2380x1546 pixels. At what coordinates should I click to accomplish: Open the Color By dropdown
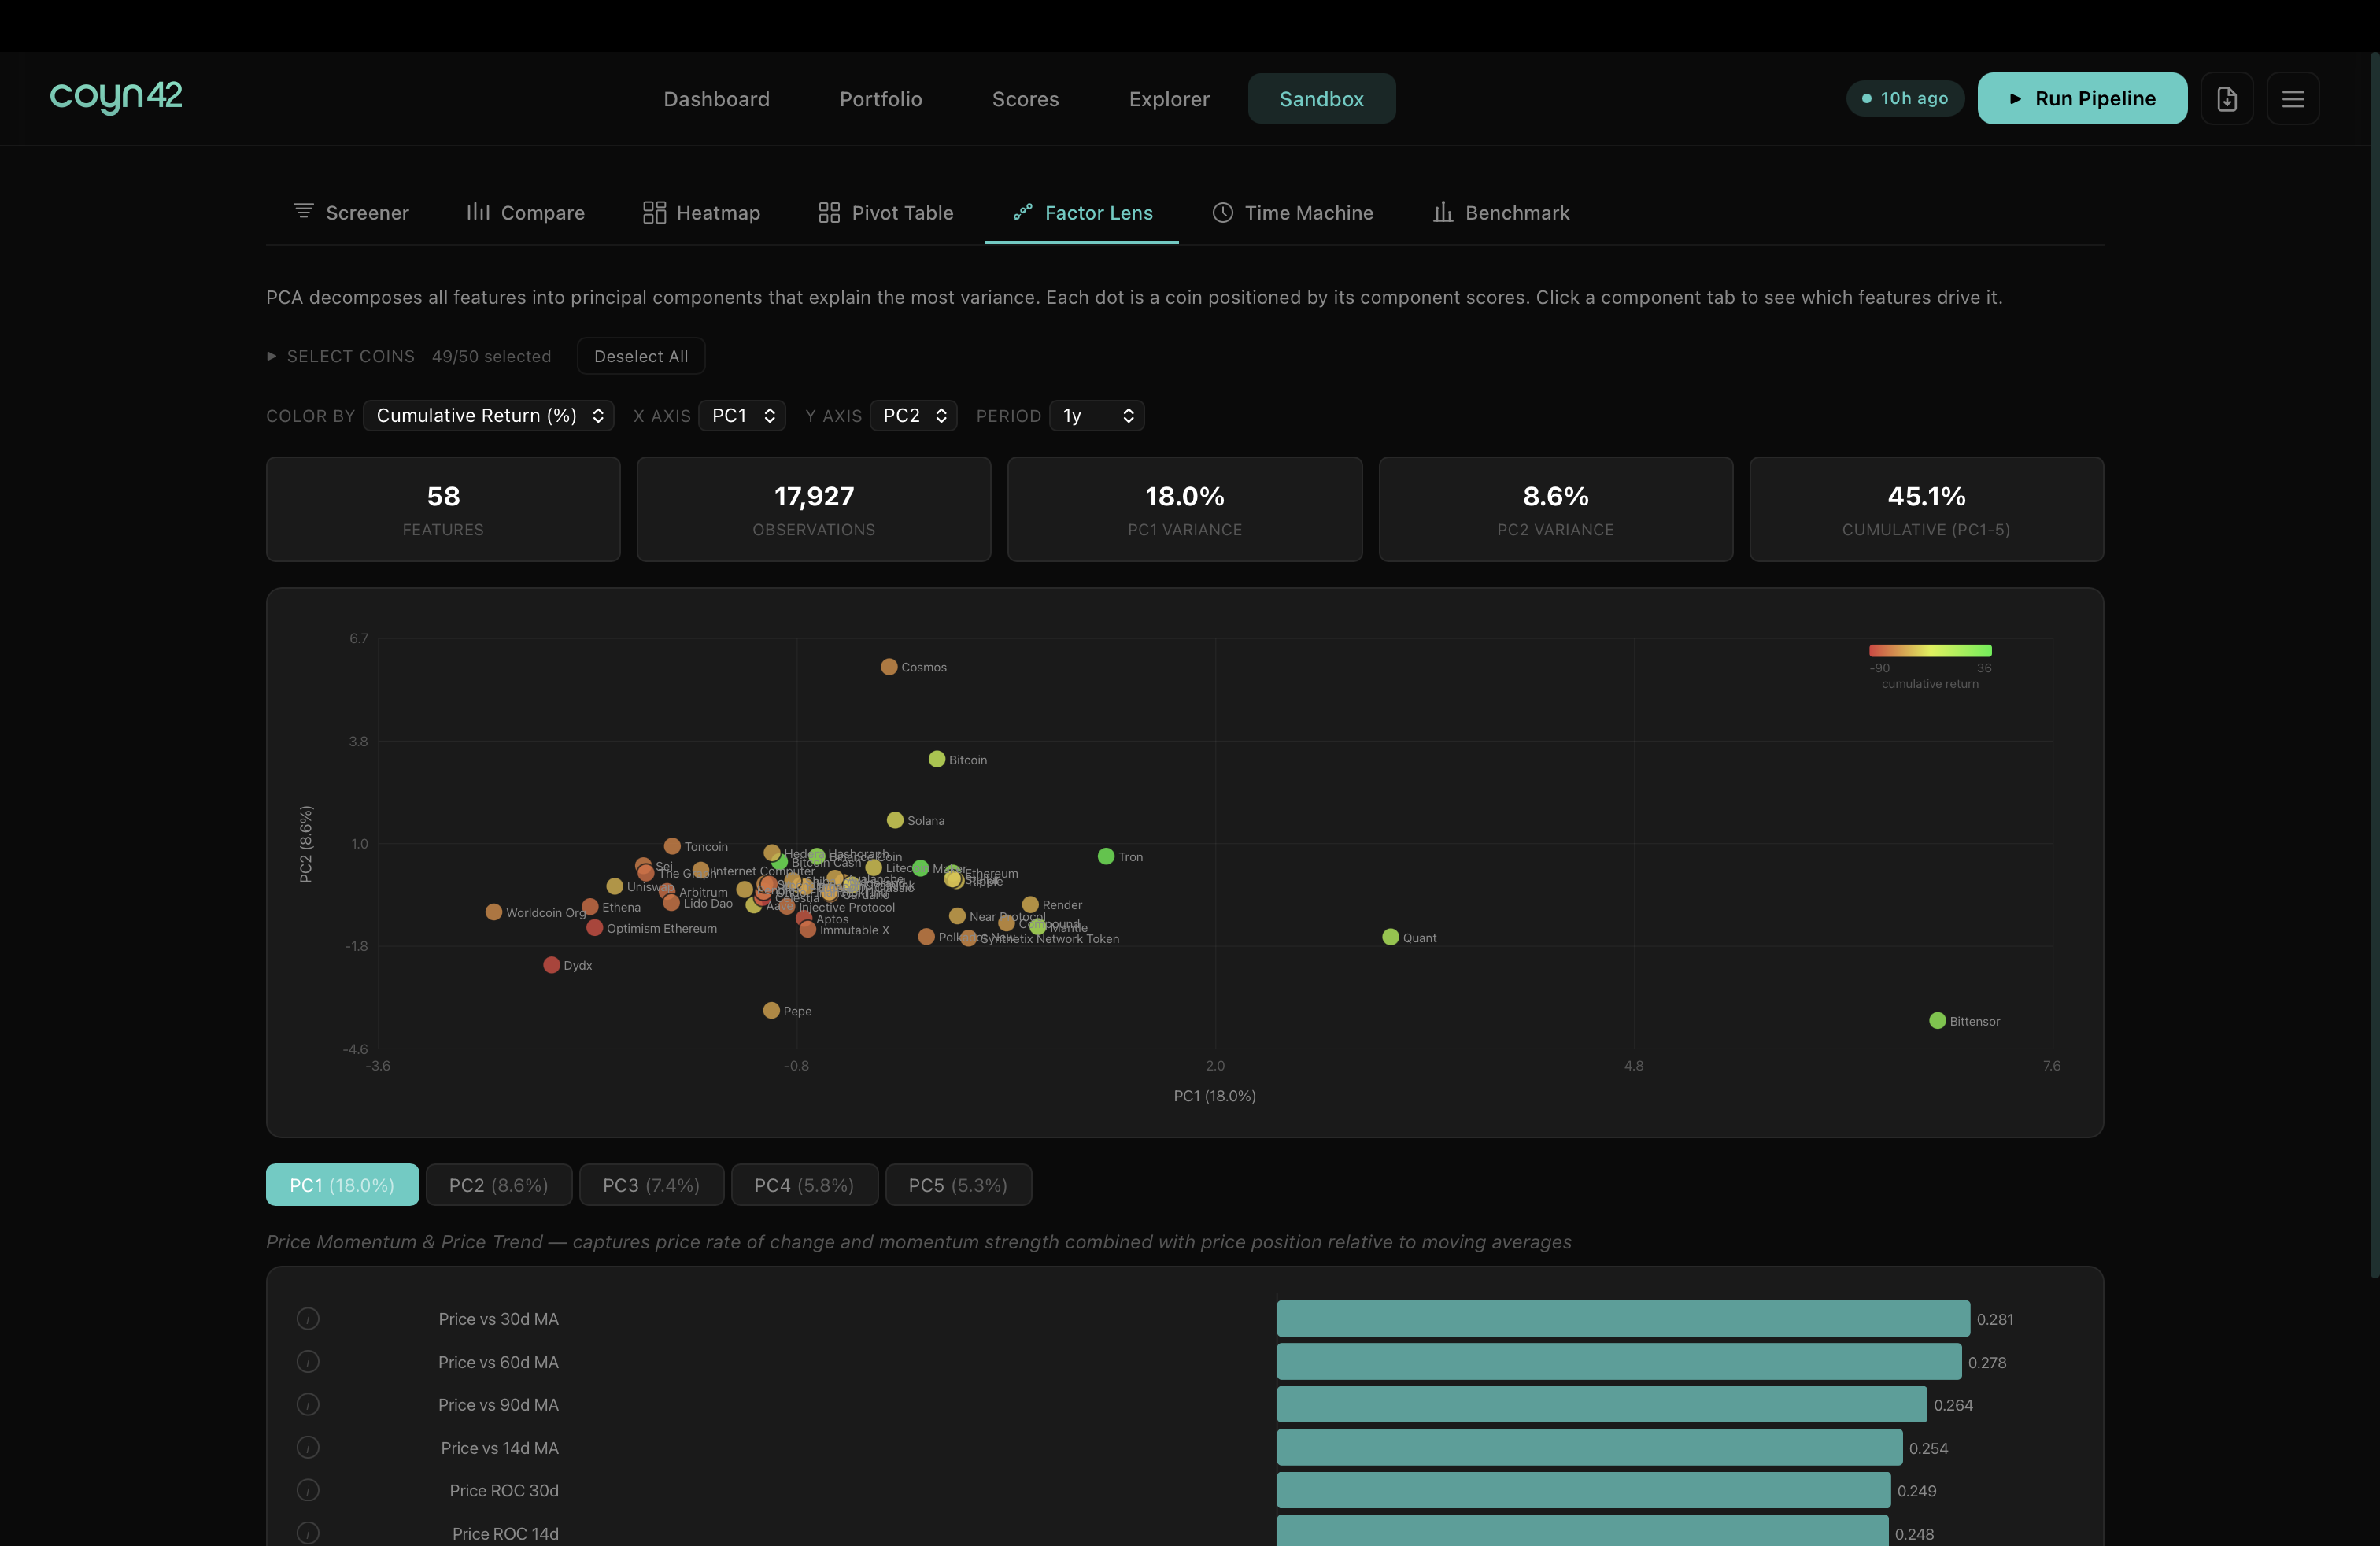488,415
